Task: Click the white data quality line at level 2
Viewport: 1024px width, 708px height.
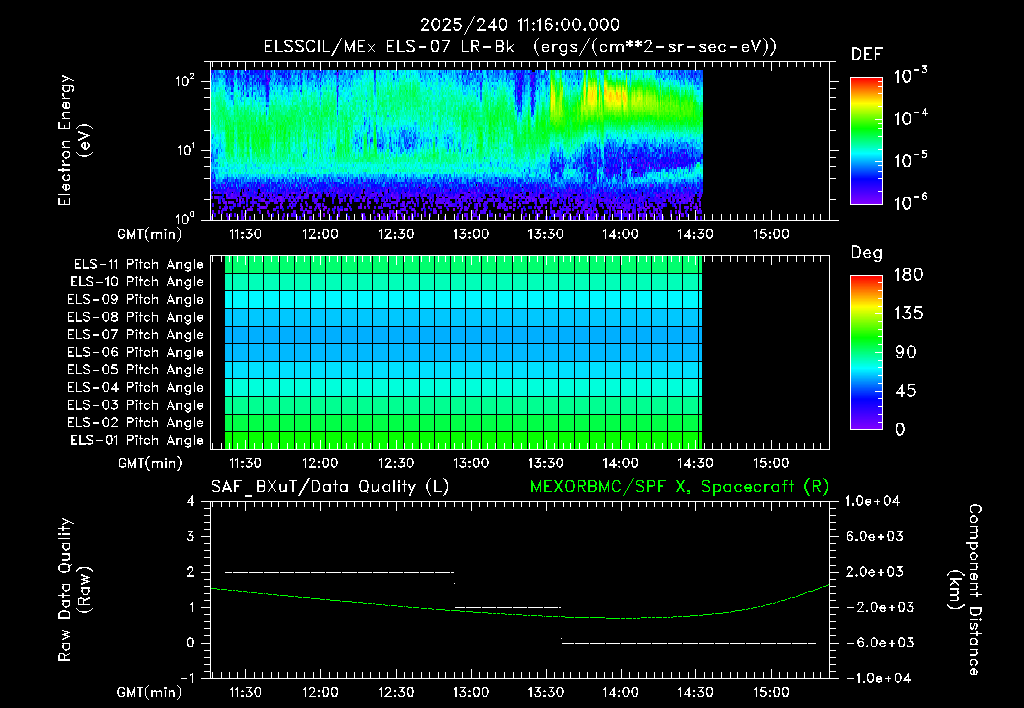Action: click(339, 572)
